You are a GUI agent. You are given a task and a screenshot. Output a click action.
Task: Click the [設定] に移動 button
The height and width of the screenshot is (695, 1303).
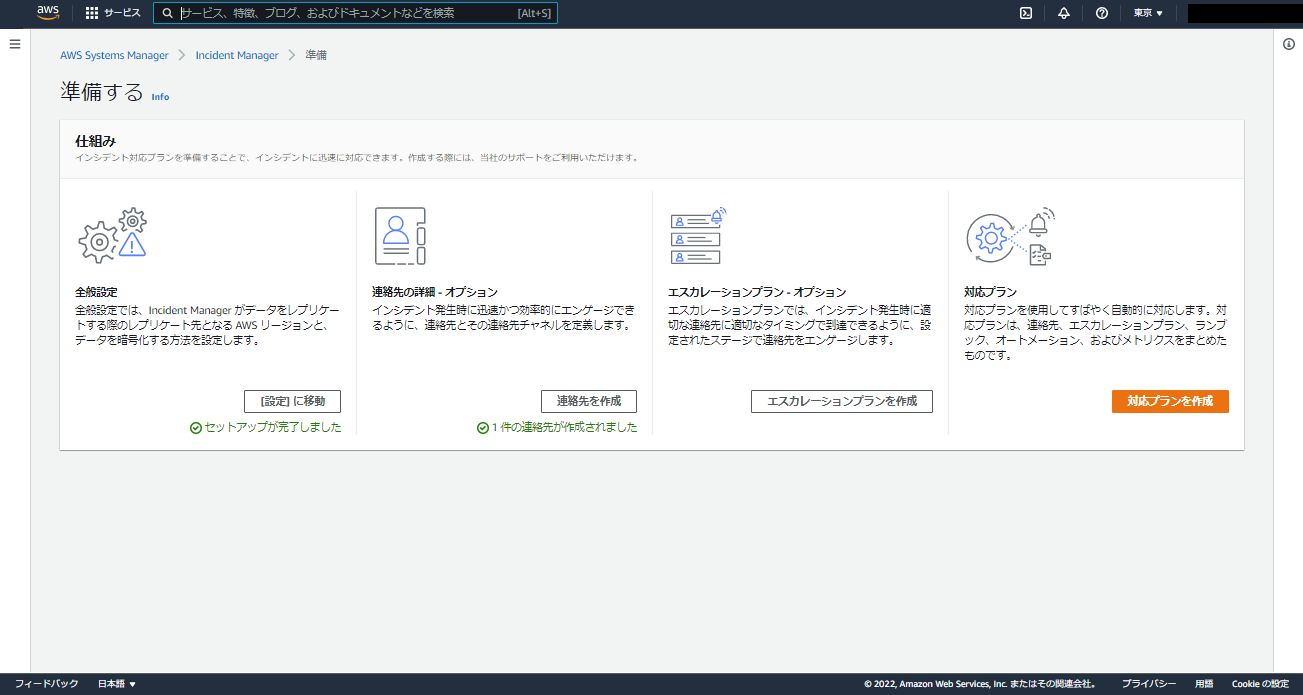(292, 401)
